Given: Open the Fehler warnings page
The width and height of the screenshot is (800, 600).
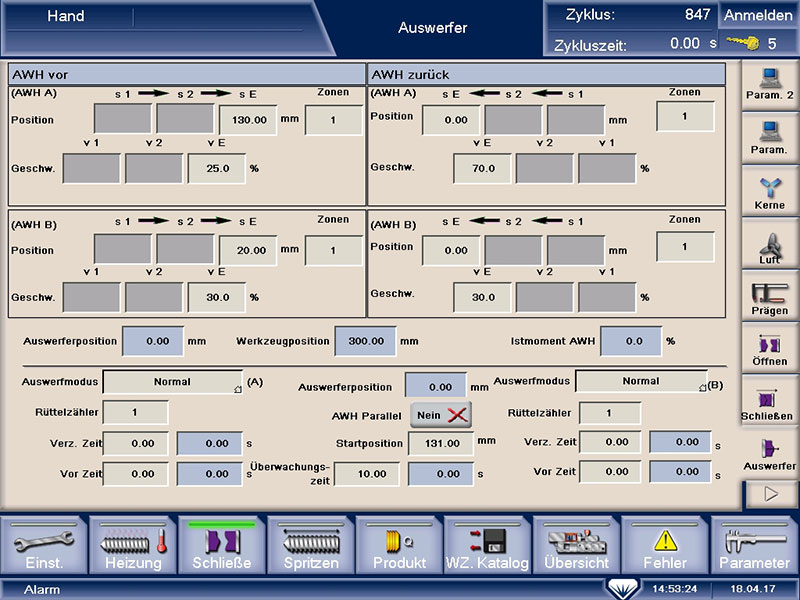Looking at the screenshot, I should pyautogui.click(x=665, y=546).
